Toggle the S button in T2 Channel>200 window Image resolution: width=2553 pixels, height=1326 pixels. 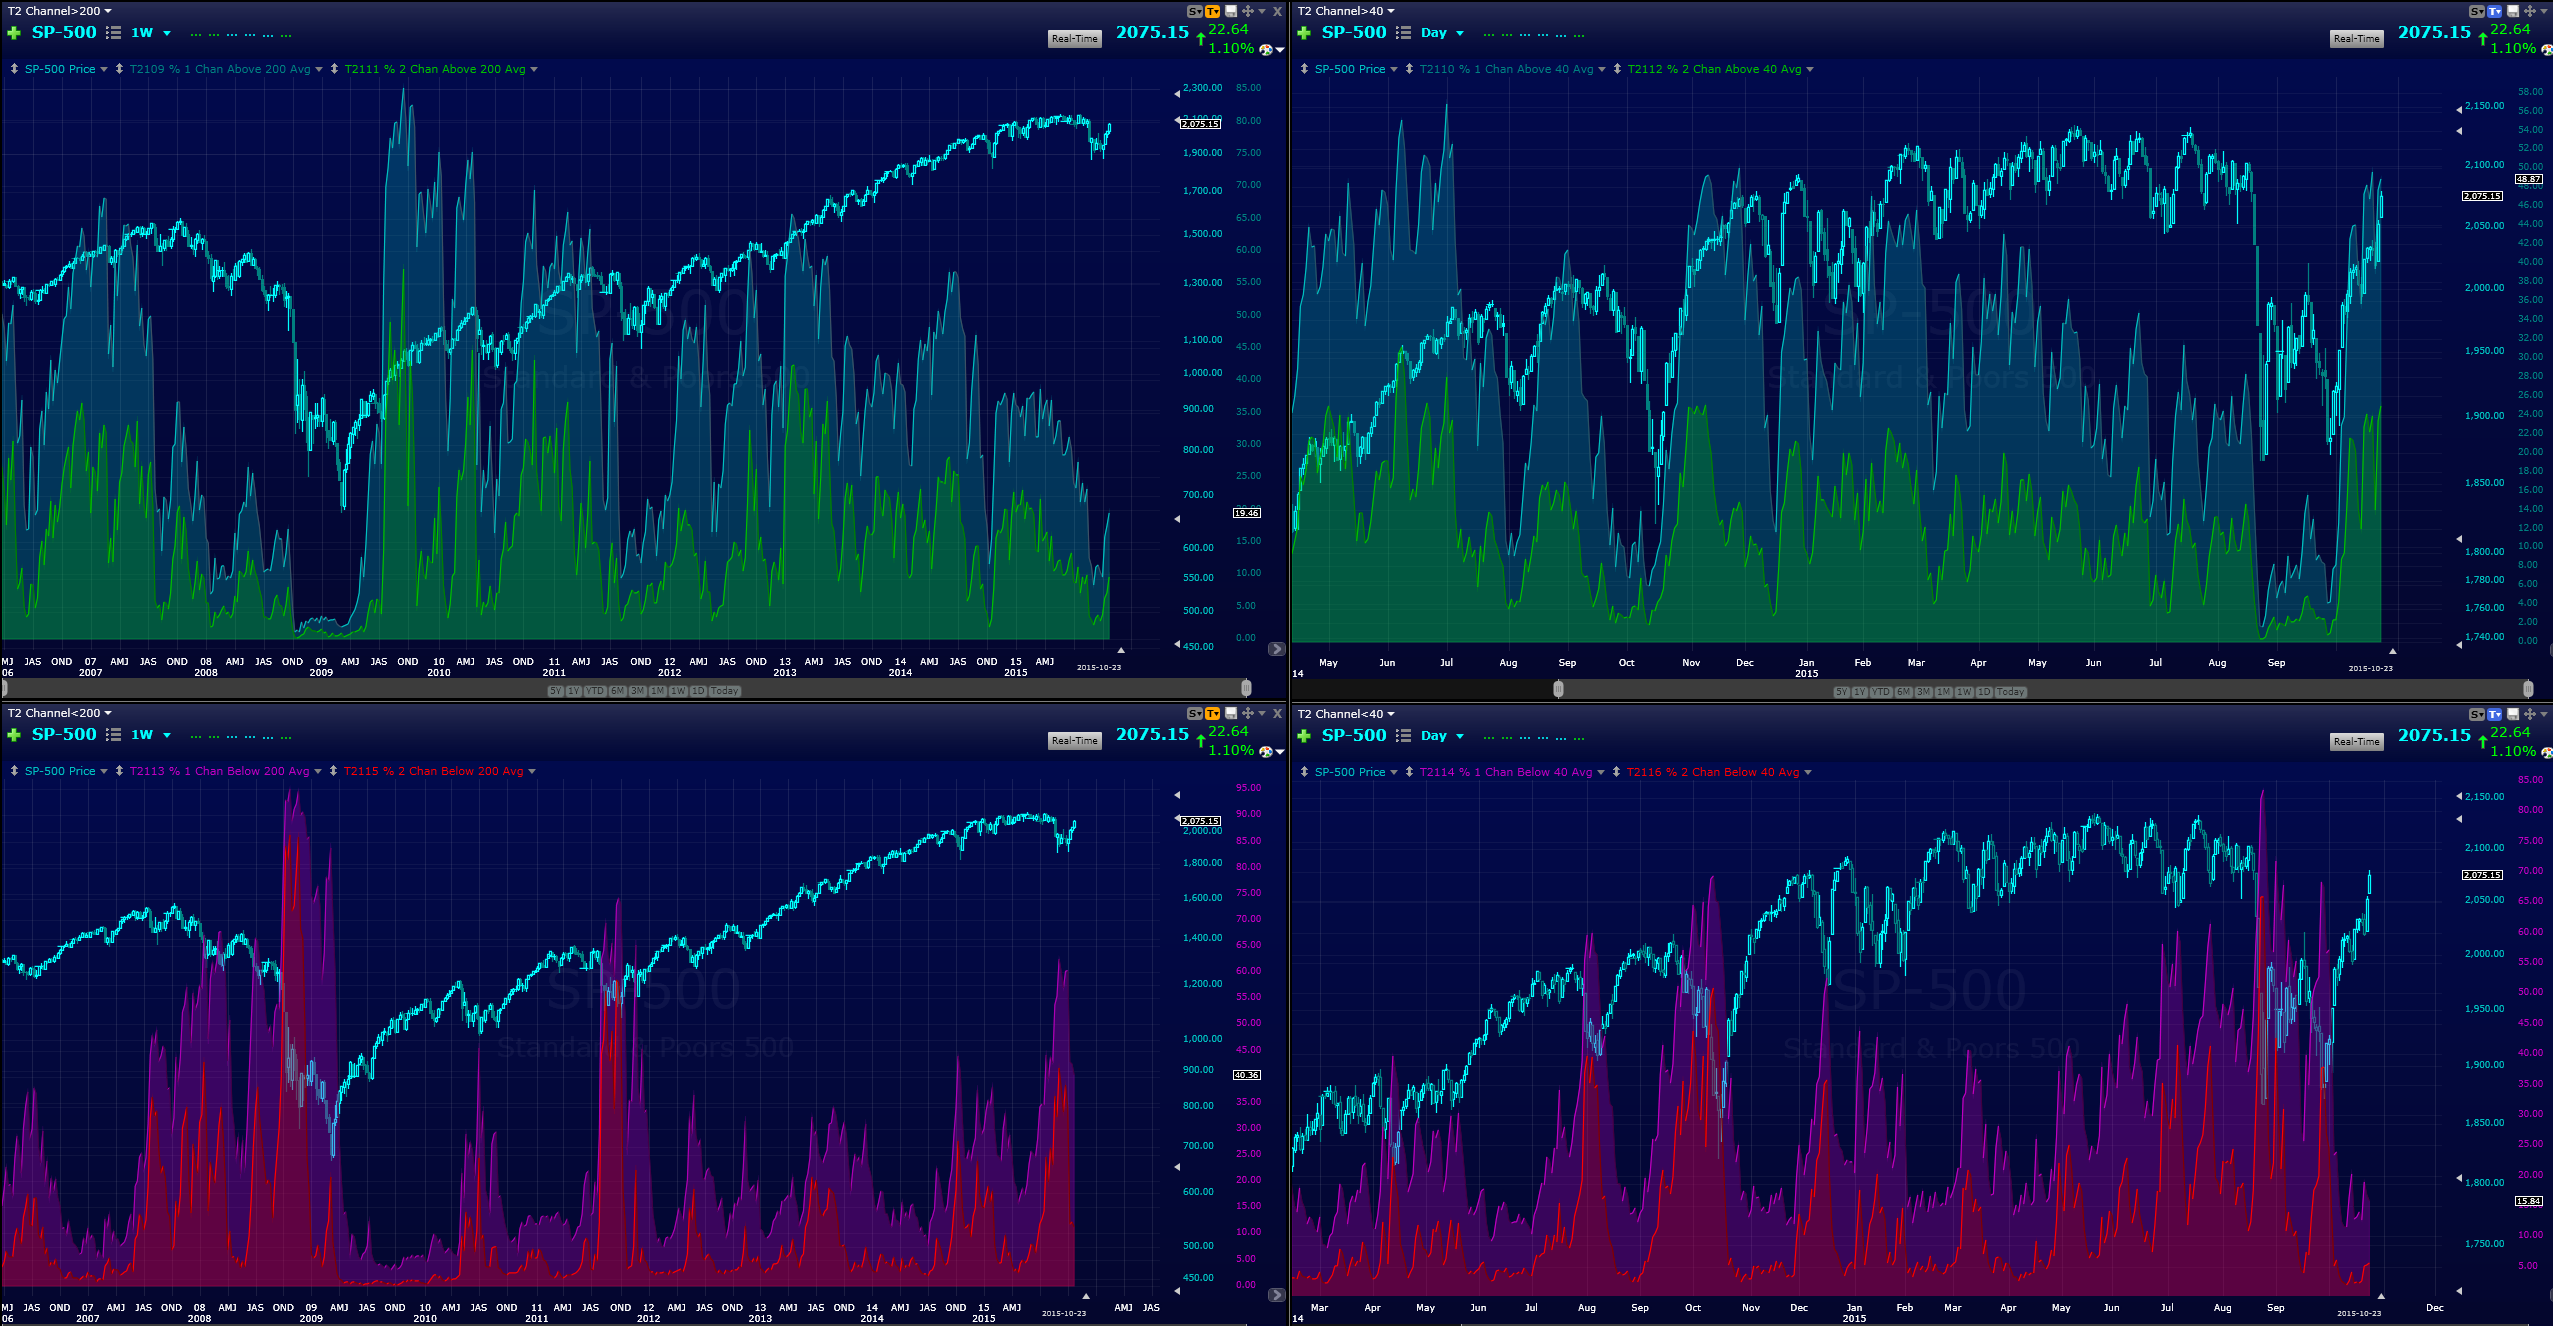(1195, 12)
